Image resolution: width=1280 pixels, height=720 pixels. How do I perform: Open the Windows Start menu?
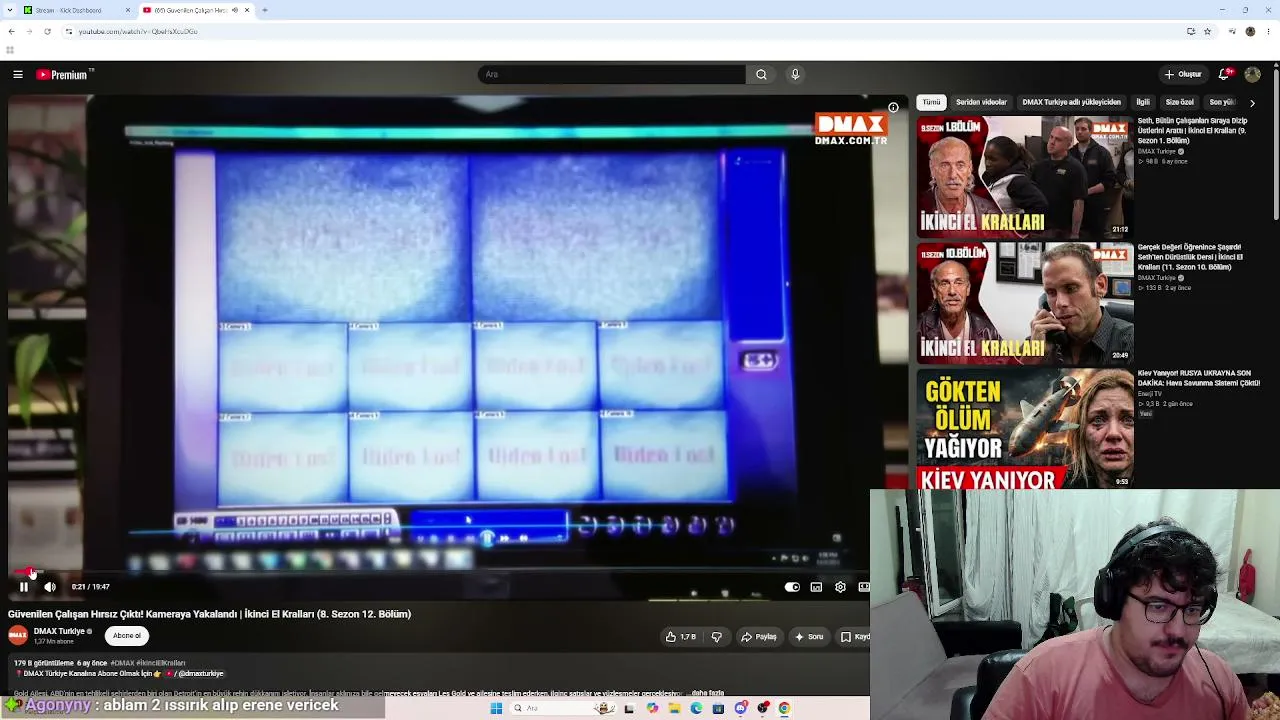click(x=496, y=708)
